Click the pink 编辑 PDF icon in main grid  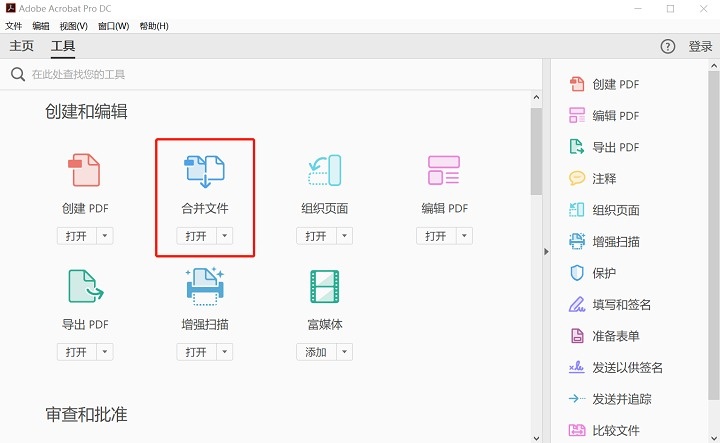coord(444,170)
